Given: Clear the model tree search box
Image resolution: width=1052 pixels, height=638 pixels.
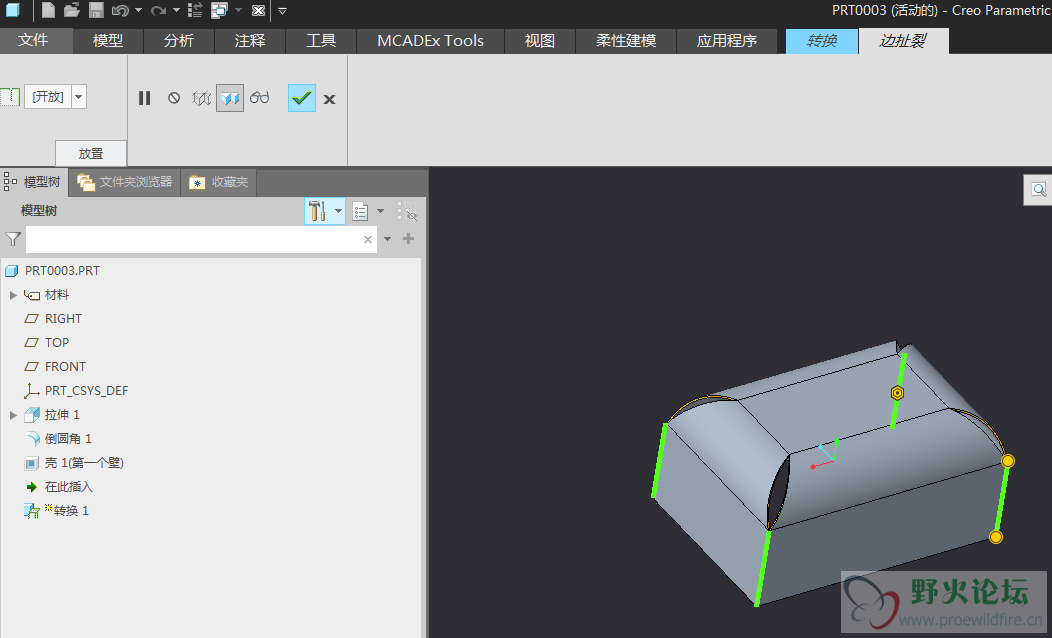Looking at the screenshot, I should pos(368,240).
